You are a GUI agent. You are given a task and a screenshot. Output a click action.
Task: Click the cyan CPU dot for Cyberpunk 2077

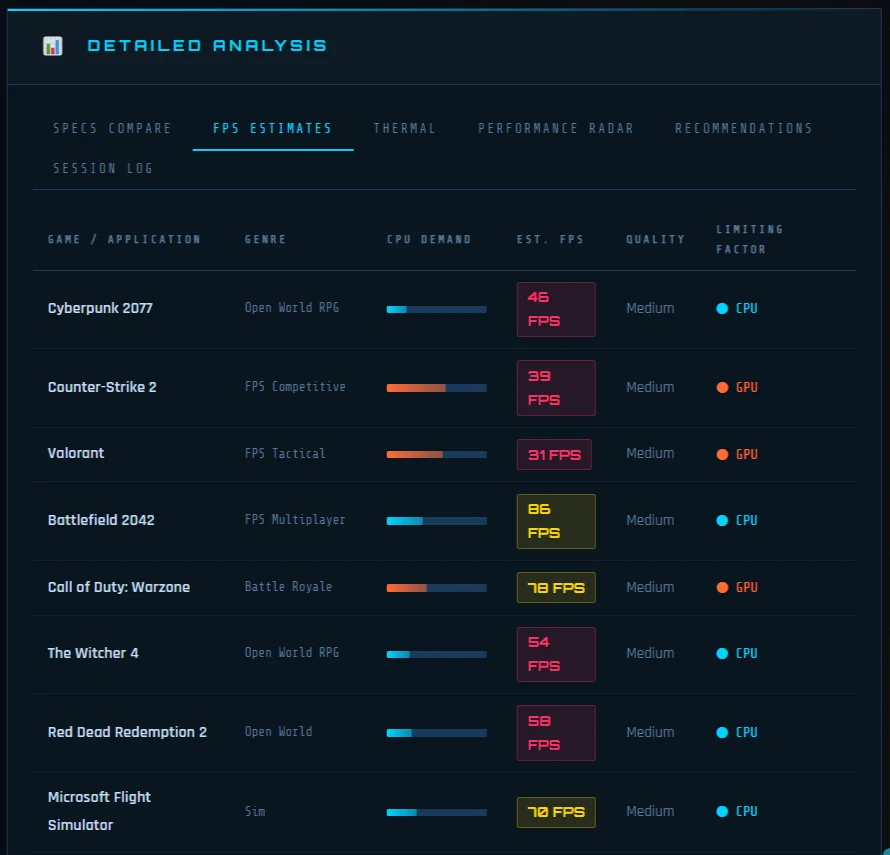[x=722, y=309]
